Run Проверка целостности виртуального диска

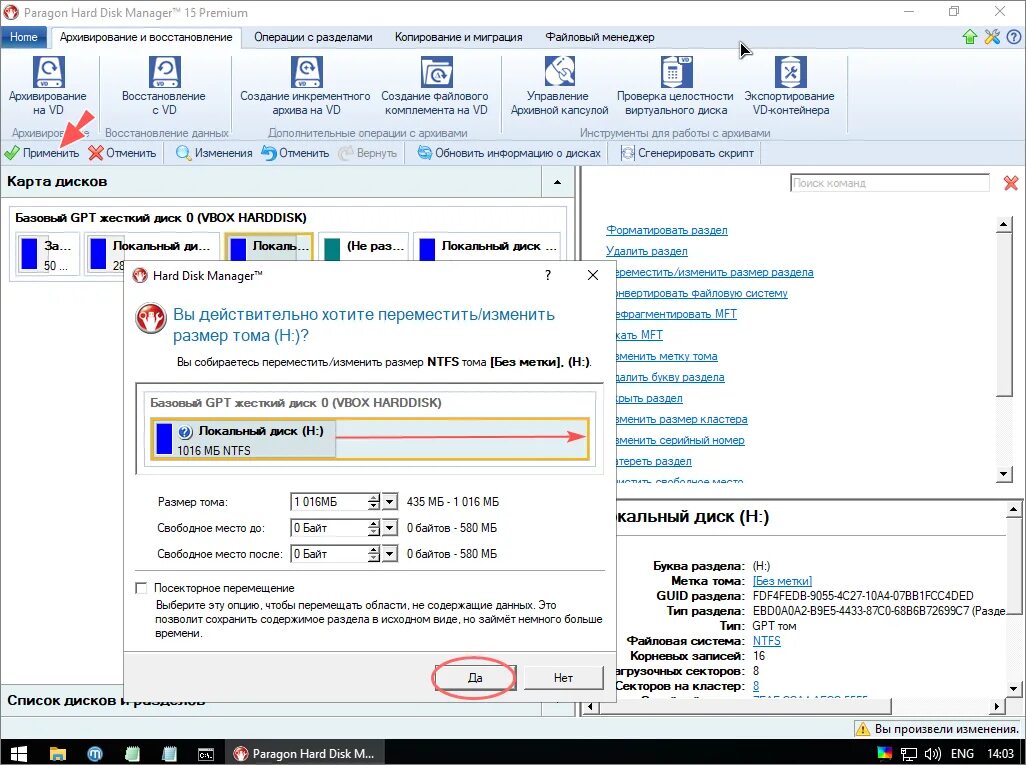[x=675, y=86]
